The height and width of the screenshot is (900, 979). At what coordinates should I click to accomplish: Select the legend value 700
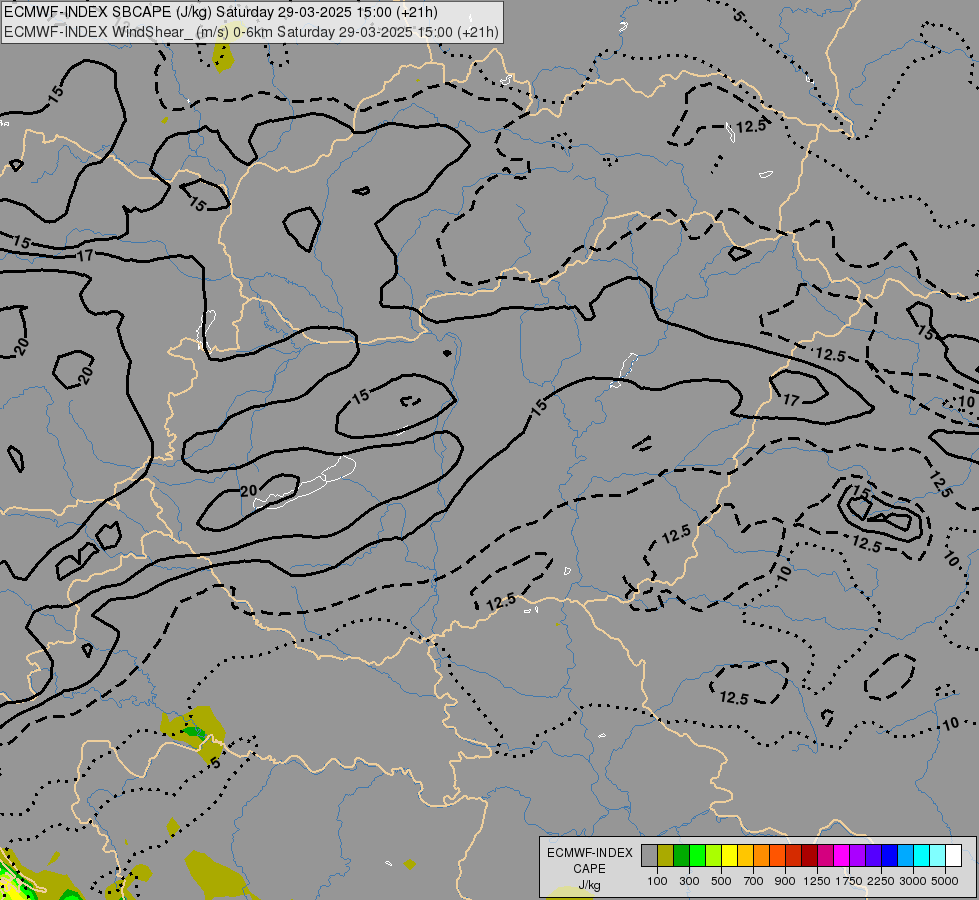(754, 881)
